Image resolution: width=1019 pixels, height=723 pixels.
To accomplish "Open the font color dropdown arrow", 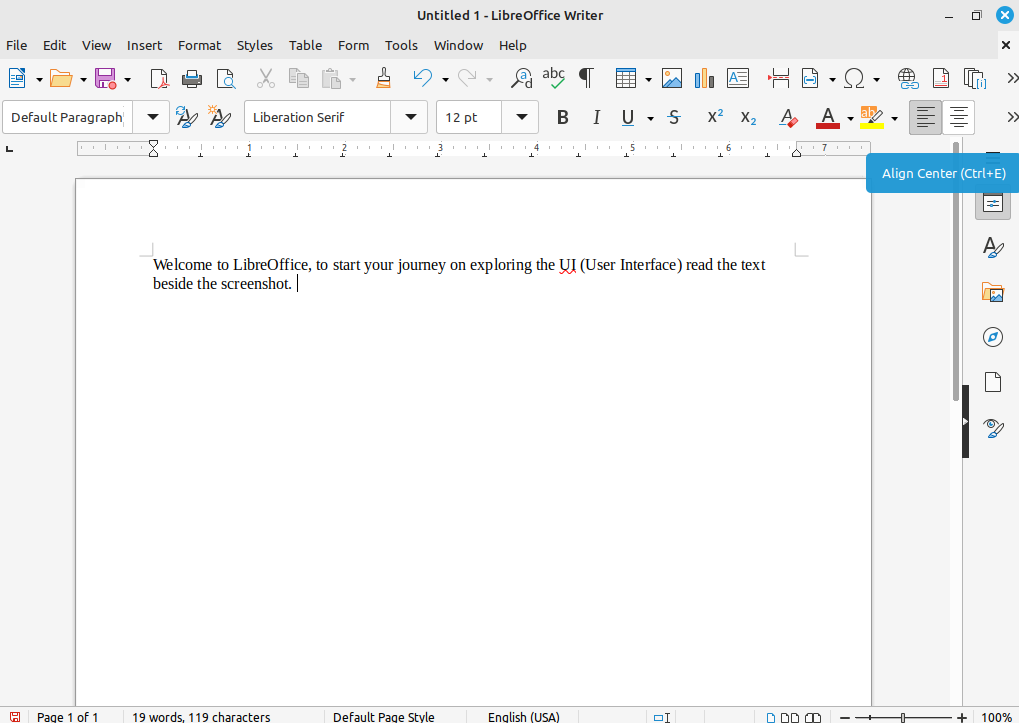I will coord(850,118).
